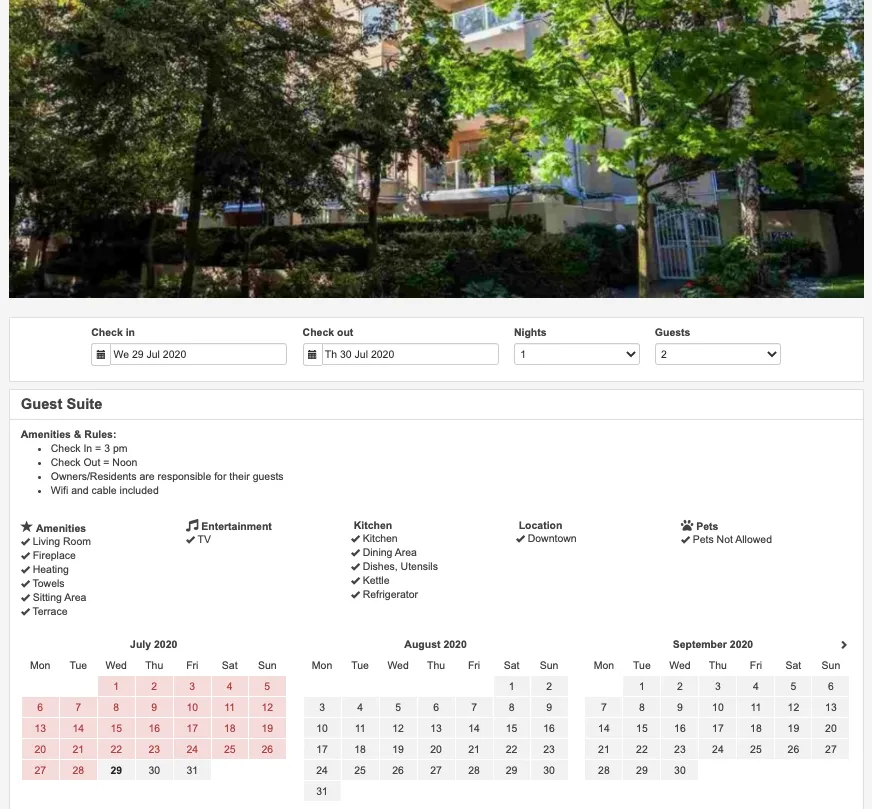Toggle the Sitting Area amenity checkmark
Screen dimensions: 872x809
click(28, 597)
